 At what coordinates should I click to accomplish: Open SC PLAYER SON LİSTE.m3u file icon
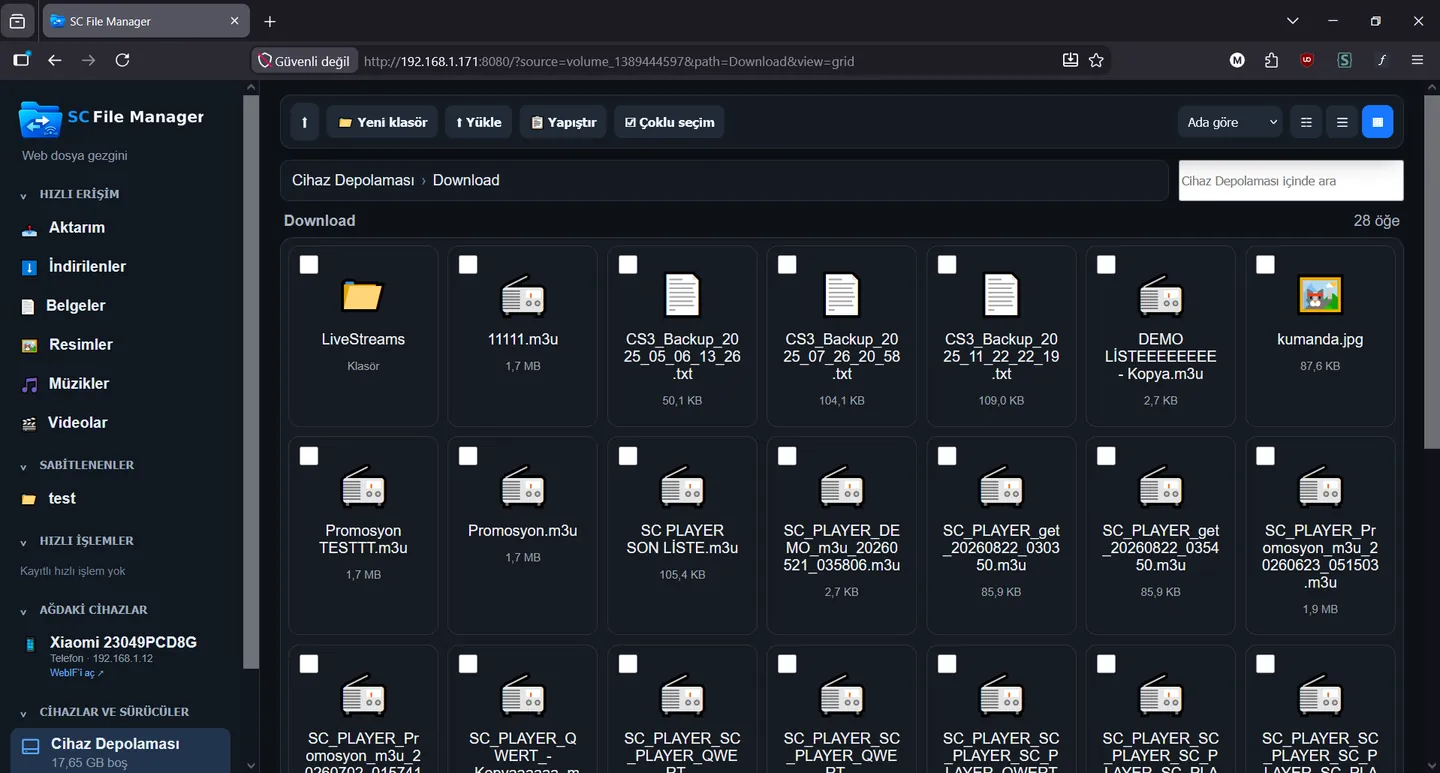coord(682,487)
